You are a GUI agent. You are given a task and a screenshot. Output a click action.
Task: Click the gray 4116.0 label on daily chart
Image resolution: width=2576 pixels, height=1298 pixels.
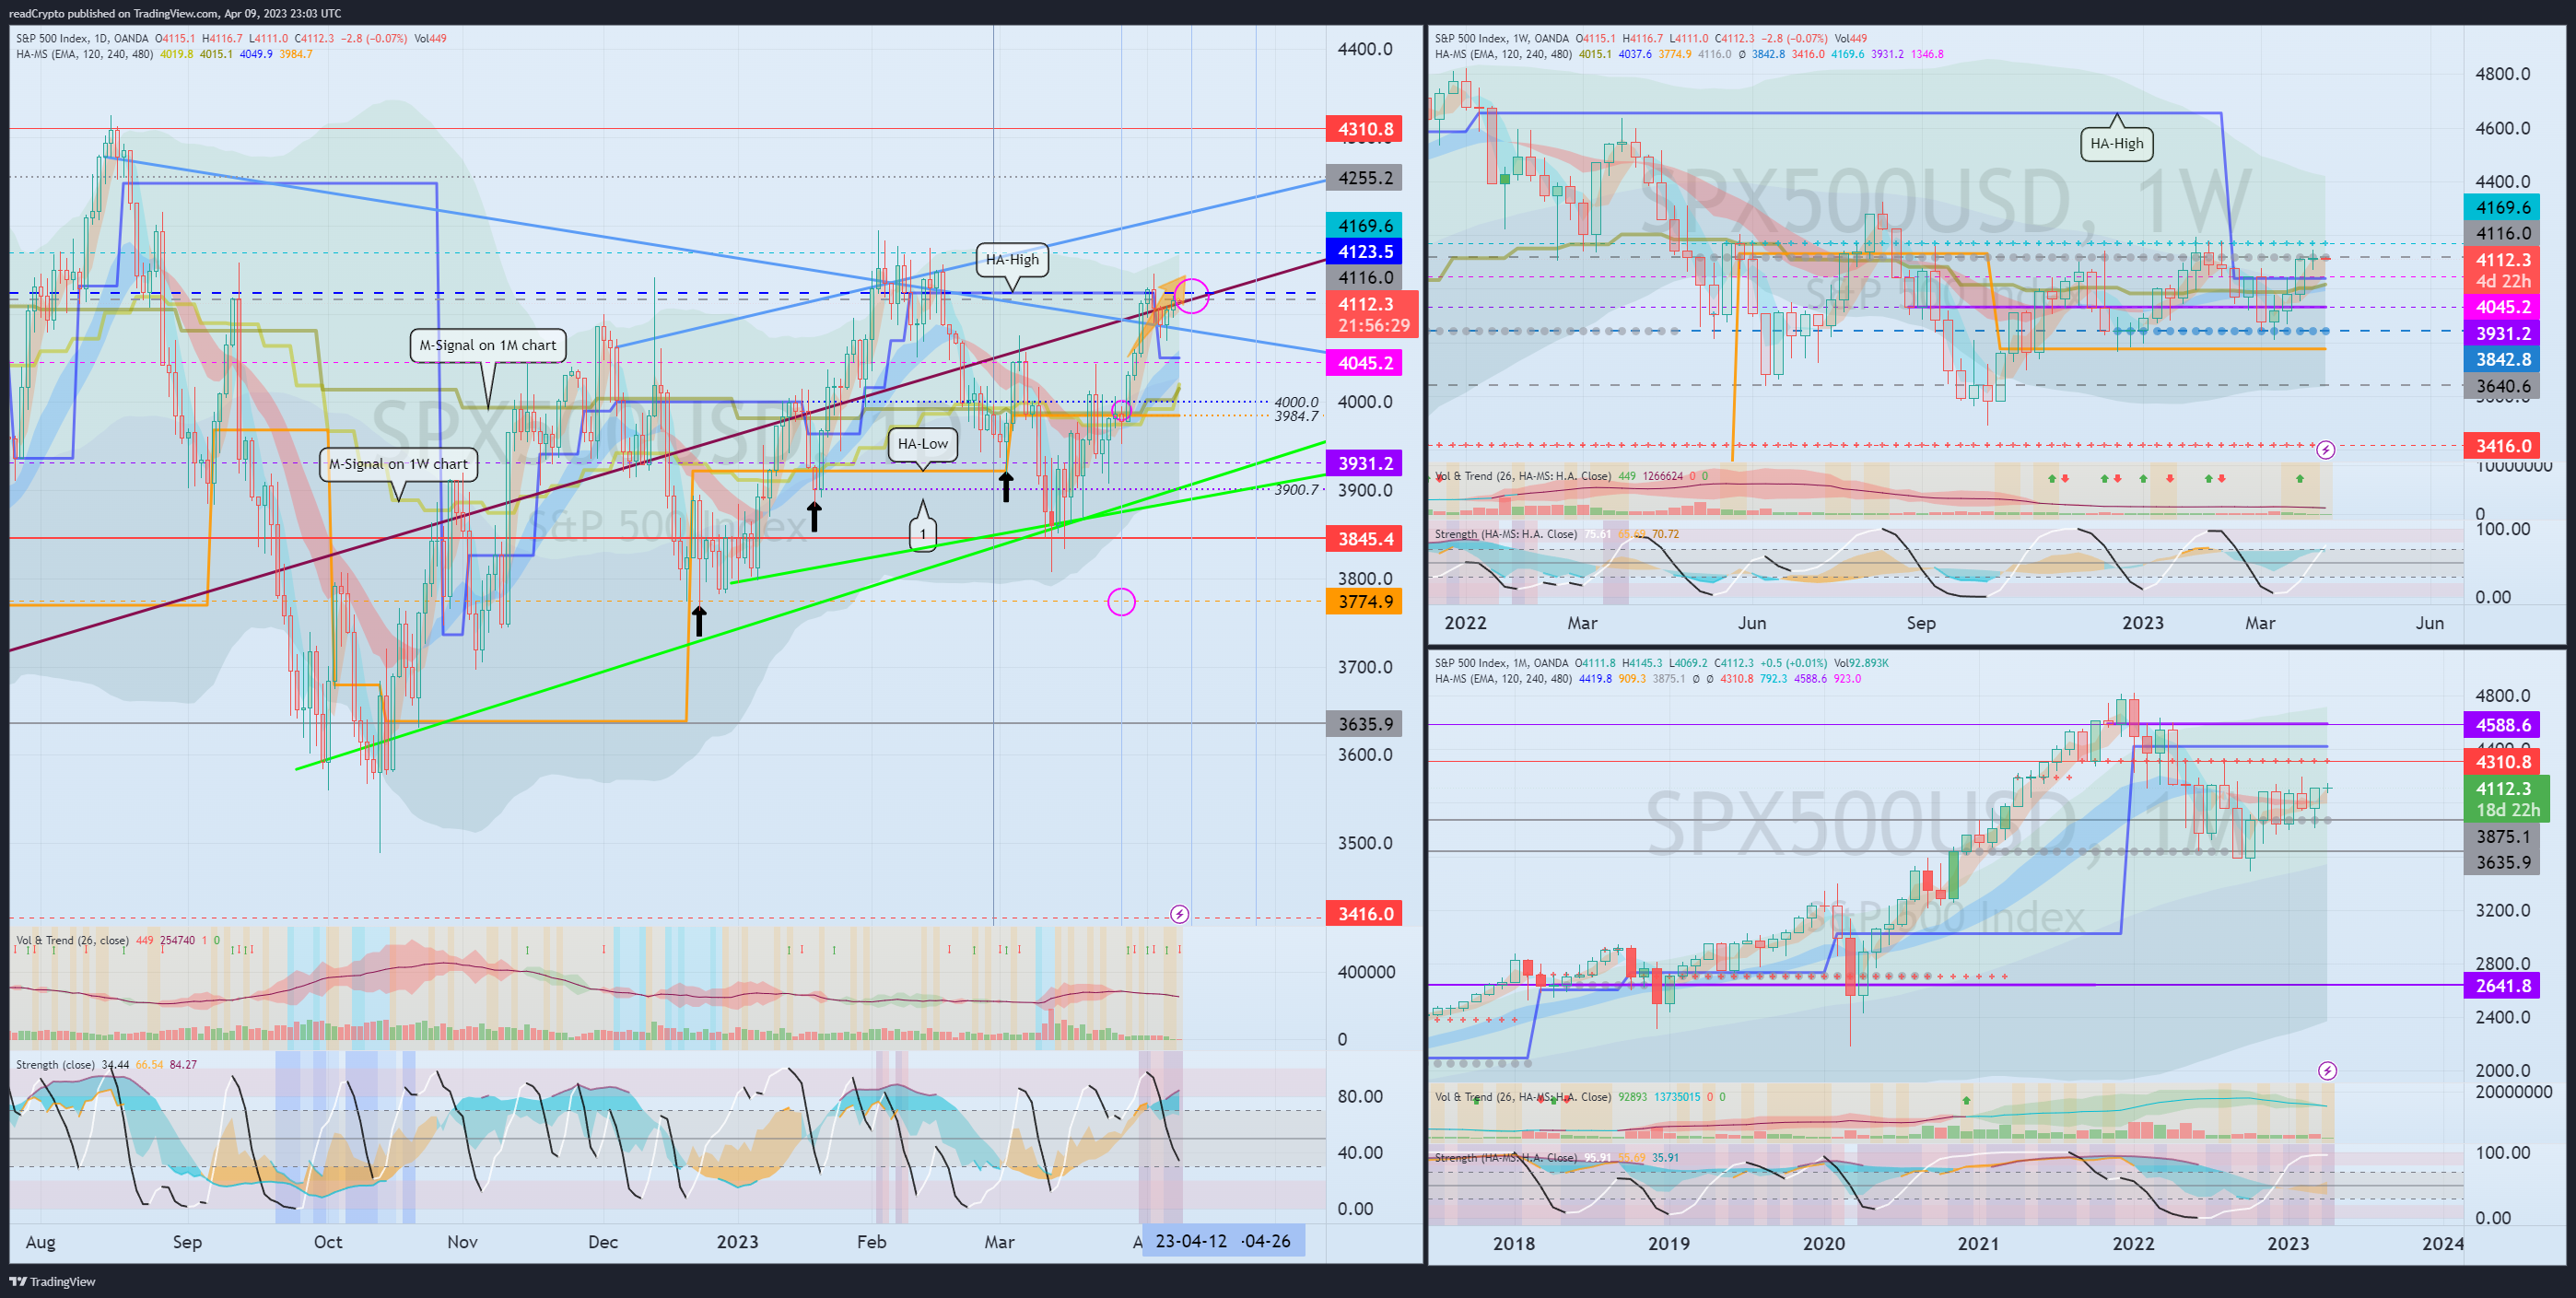pos(1364,278)
